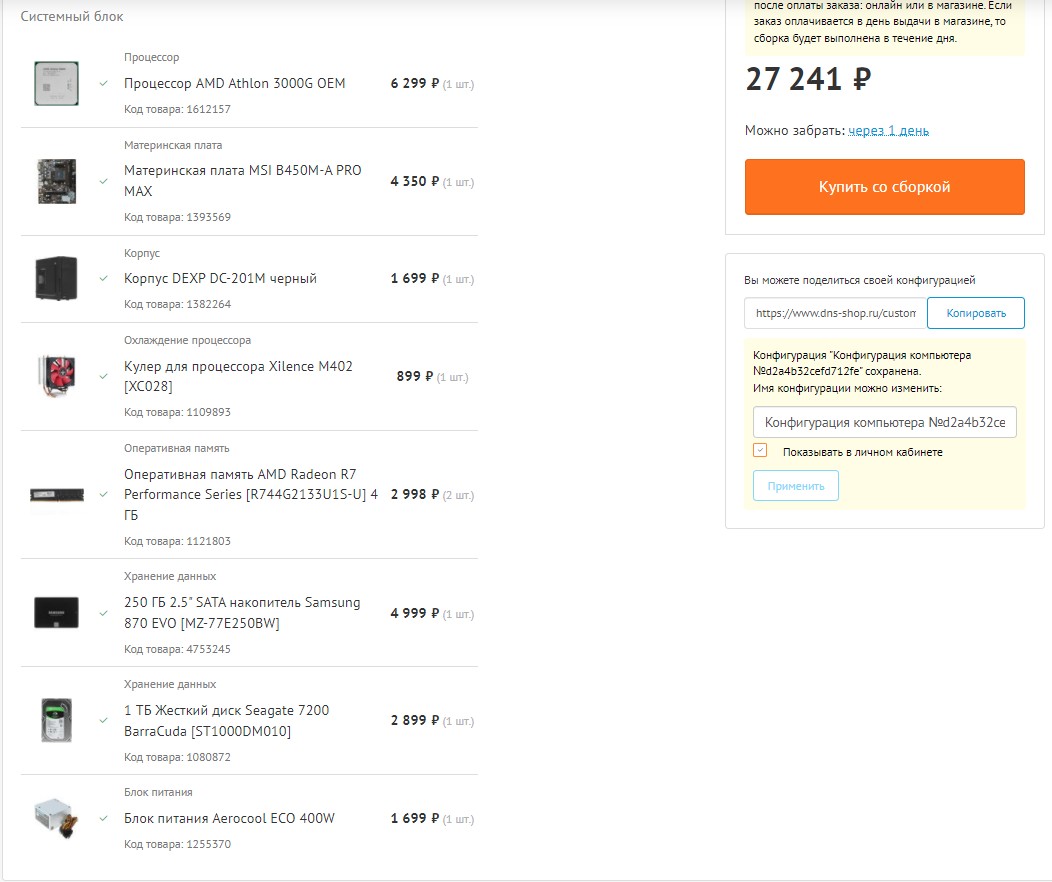Click the total price 27 241 ₽
This screenshot has width=1052, height=882.
click(808, 79)
